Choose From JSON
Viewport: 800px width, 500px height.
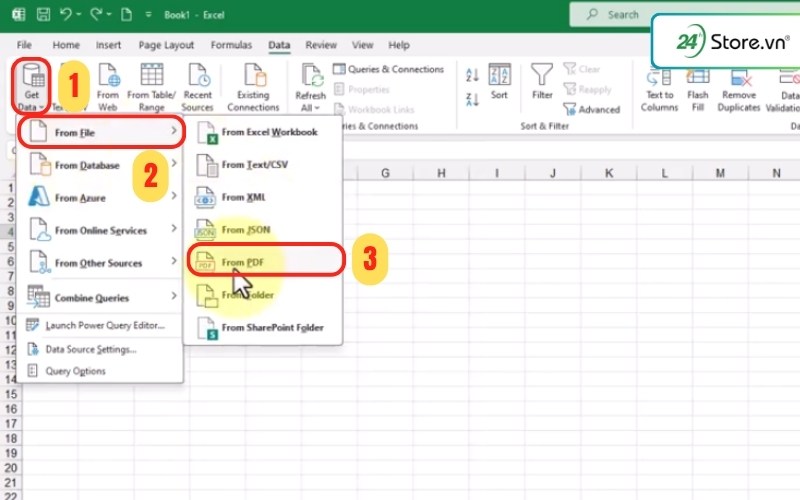coord(263,230)
